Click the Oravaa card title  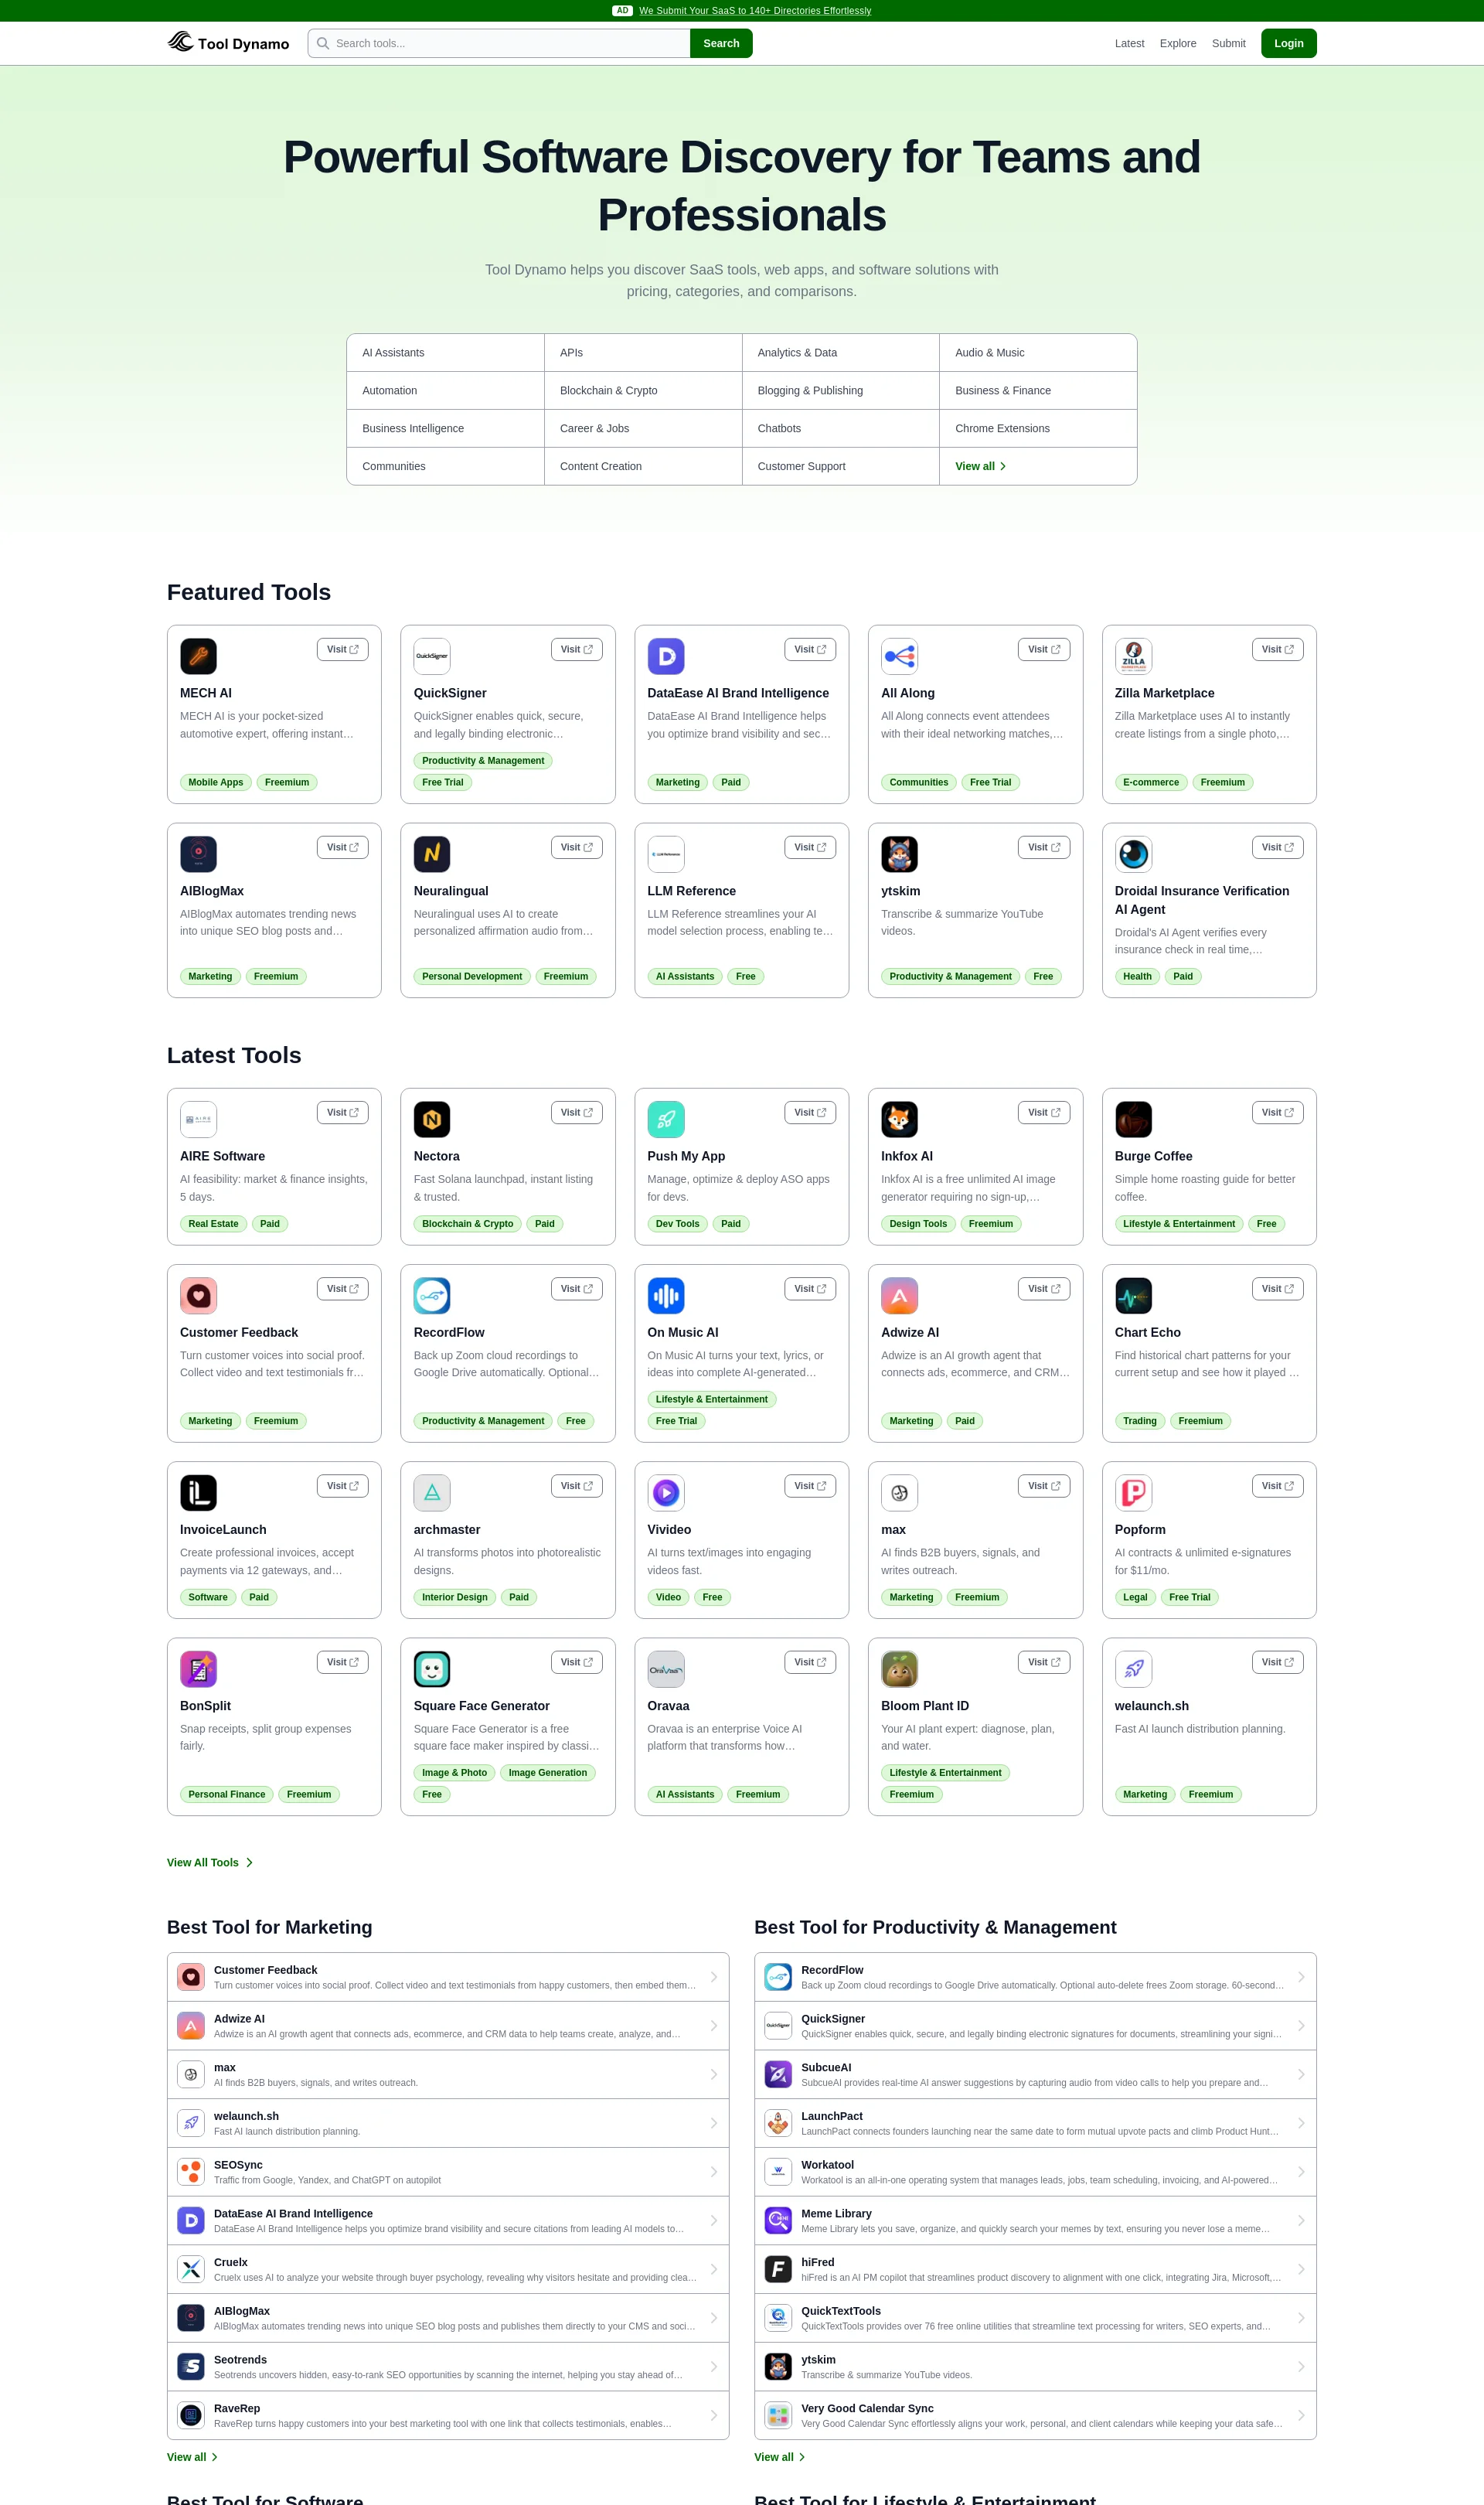point(668,1706)
